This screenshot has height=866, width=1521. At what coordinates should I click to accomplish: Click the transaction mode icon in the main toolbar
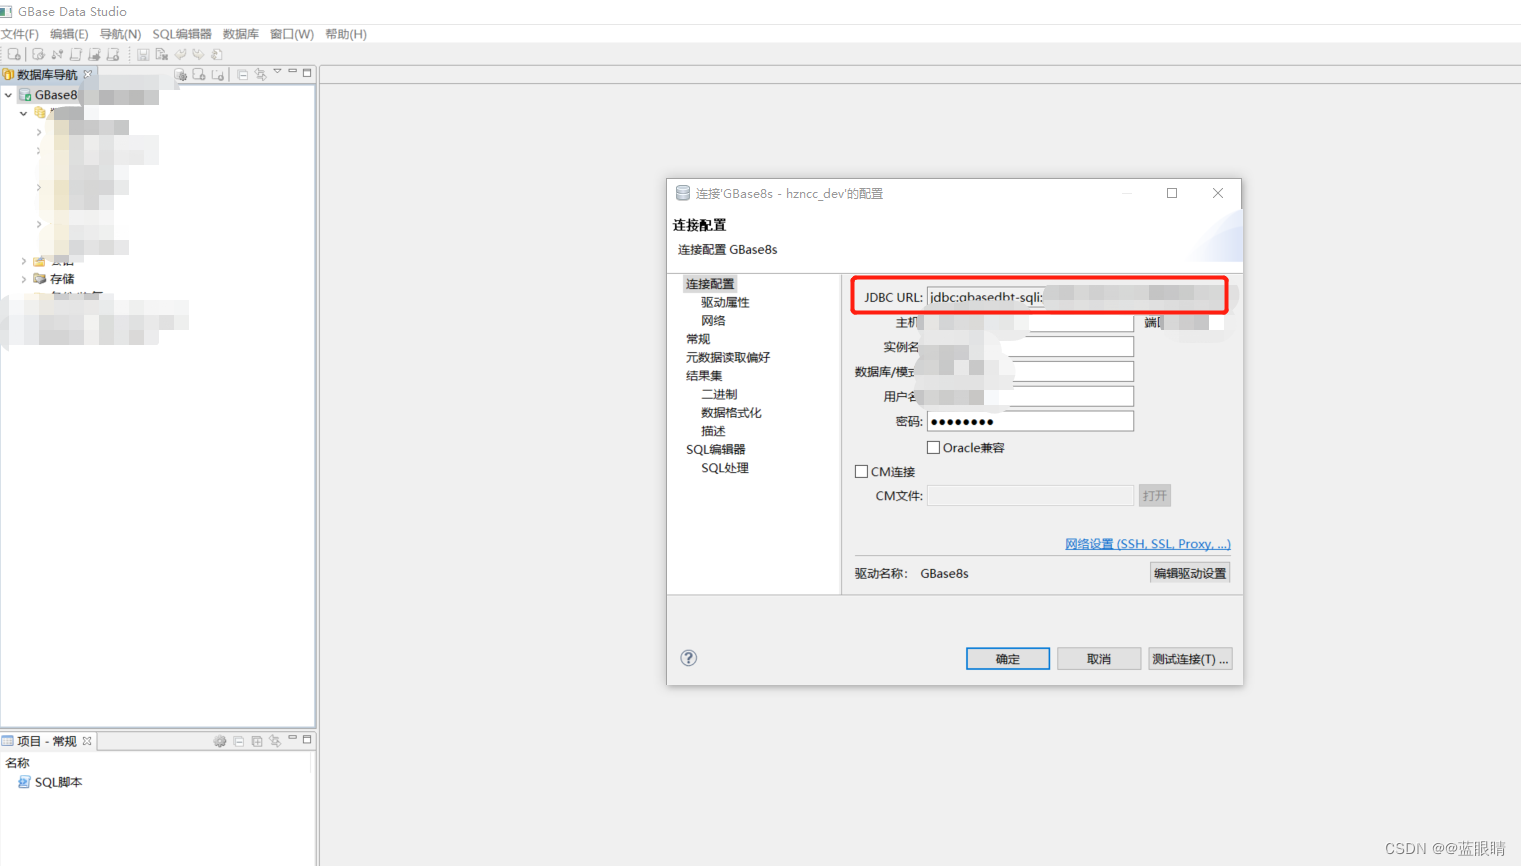pos(217,54)
